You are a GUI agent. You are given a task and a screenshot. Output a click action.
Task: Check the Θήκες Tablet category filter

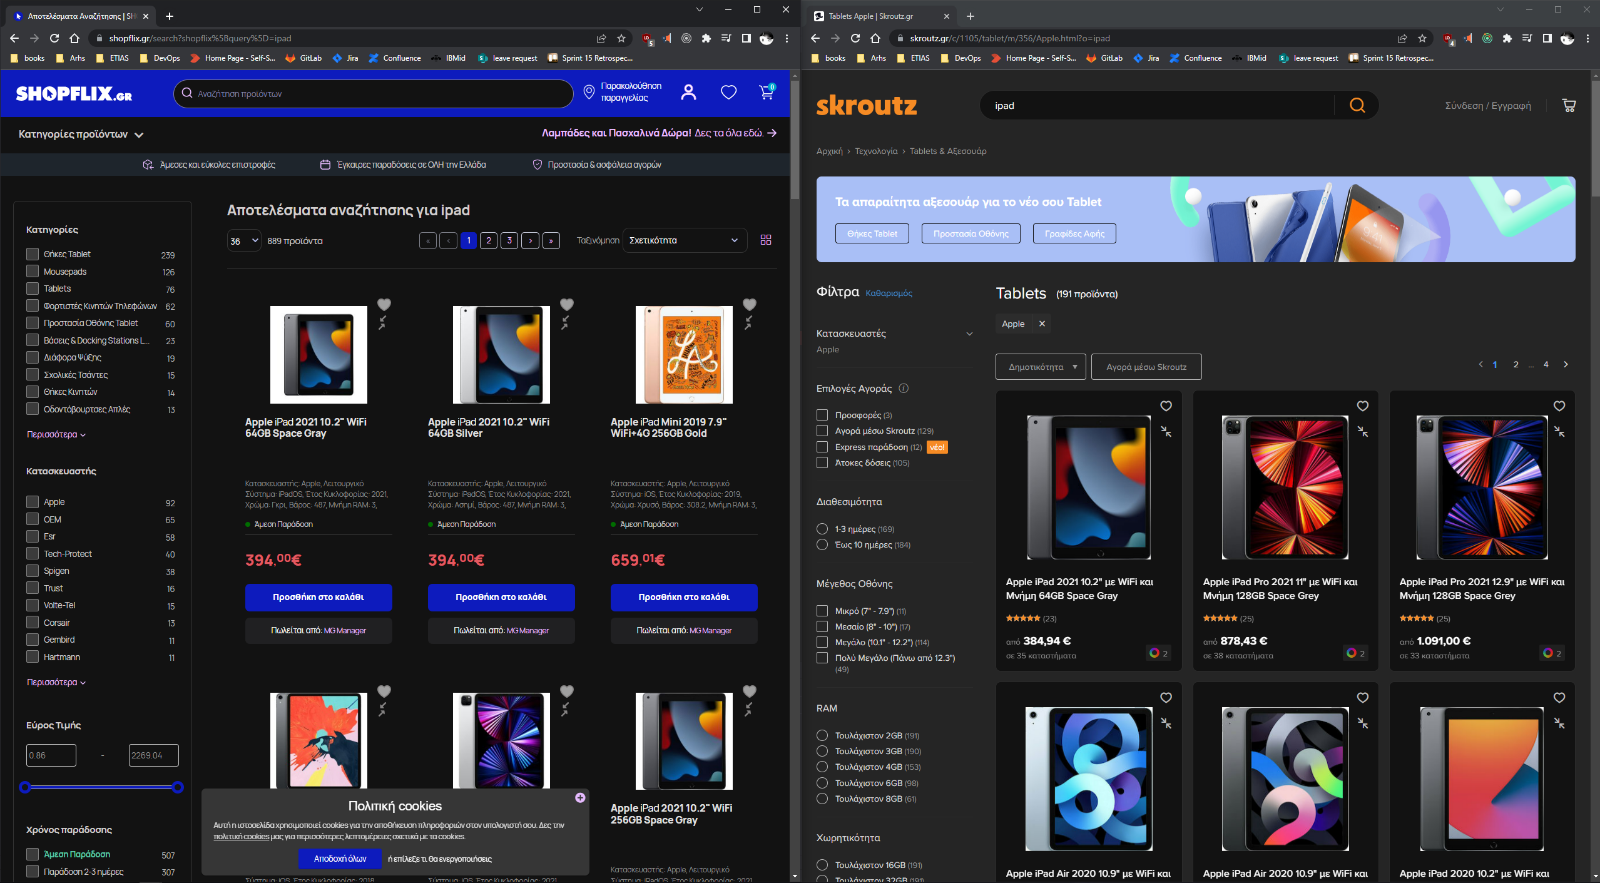coord(33,254)
